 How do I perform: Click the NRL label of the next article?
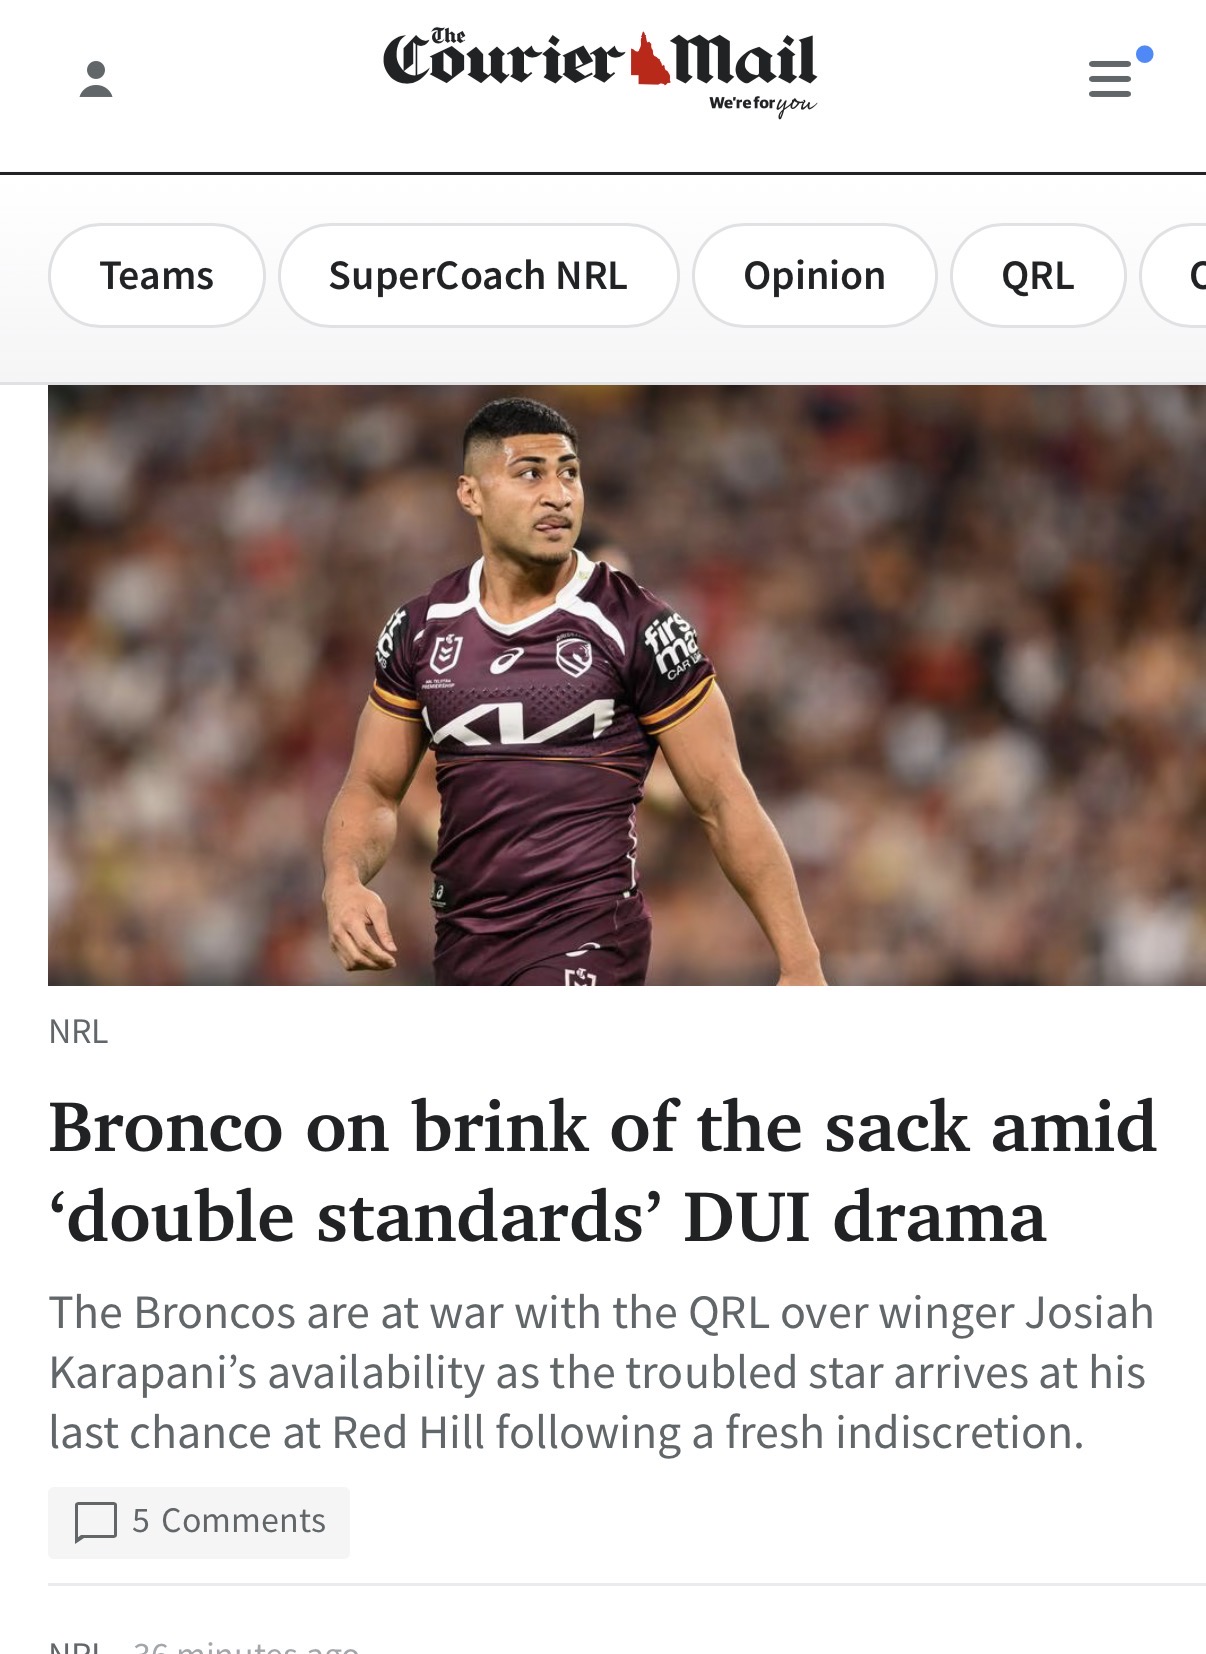click(76, 1646)
